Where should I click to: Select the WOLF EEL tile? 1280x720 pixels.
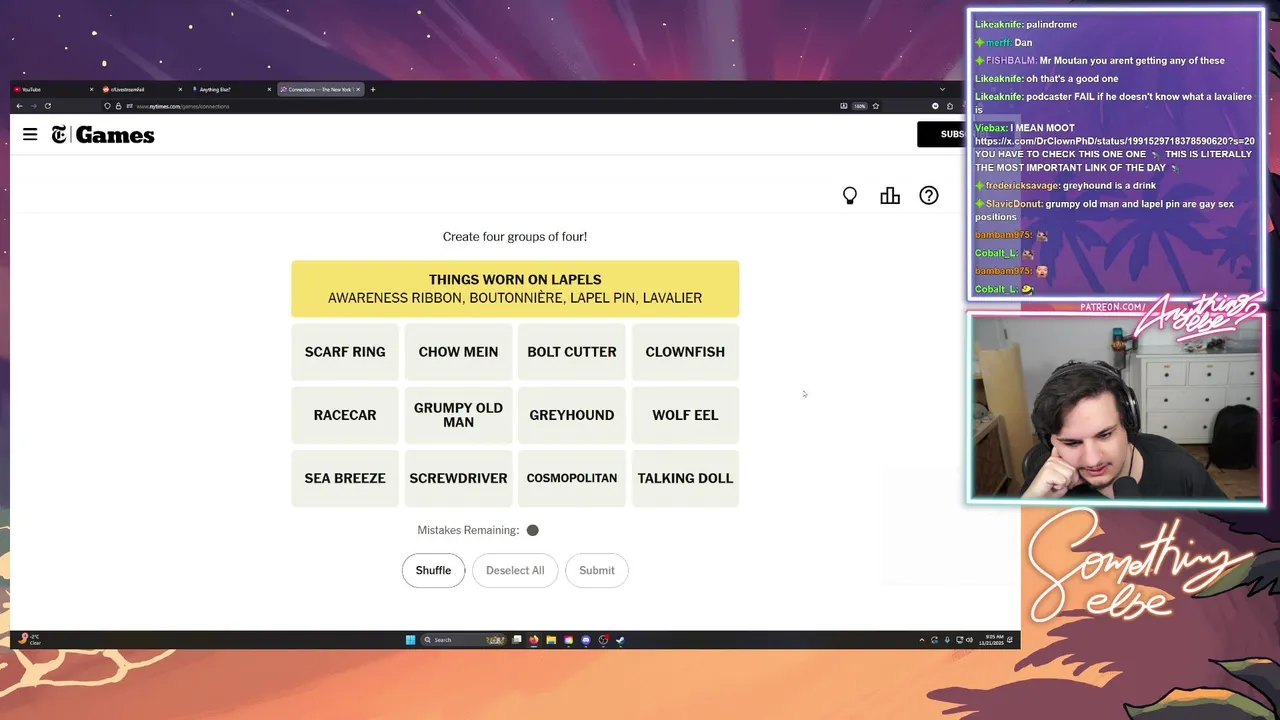[685, 415]
